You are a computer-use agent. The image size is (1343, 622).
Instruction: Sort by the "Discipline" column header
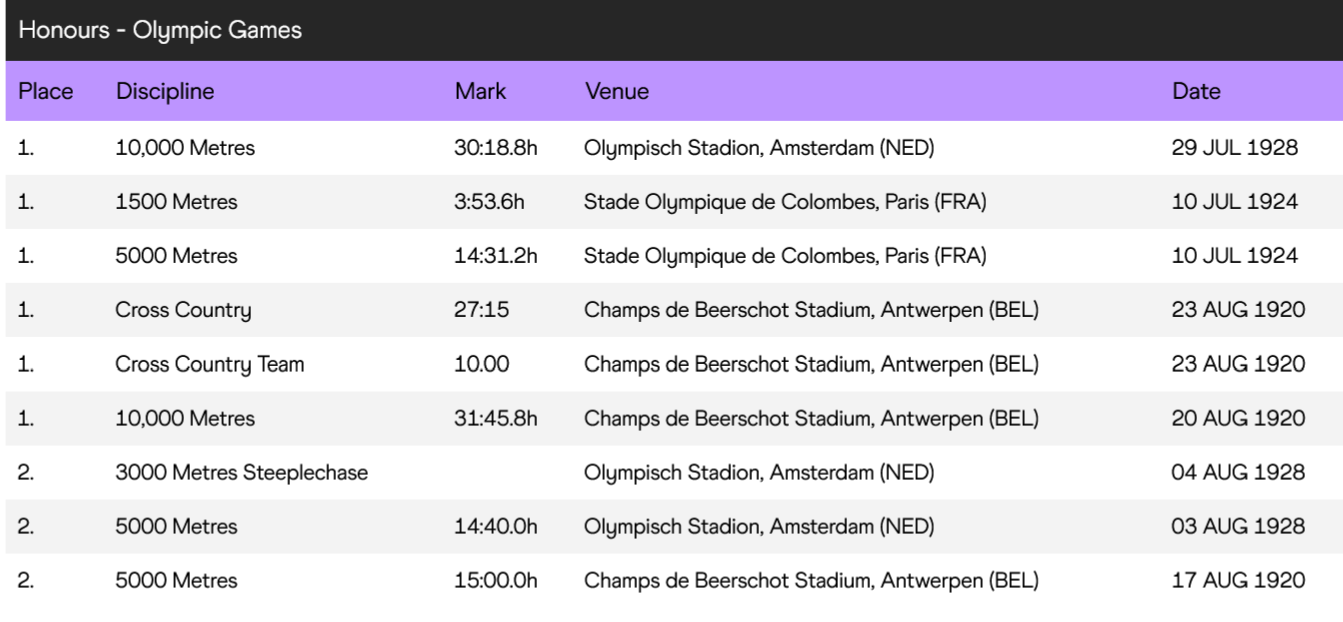[x=165, y=91]
